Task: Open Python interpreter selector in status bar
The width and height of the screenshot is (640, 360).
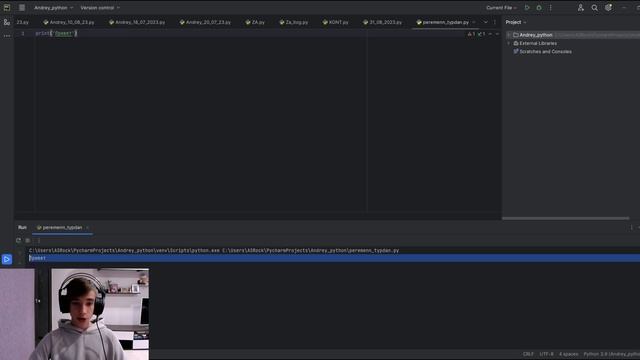Action: click(x=611, y=354)
